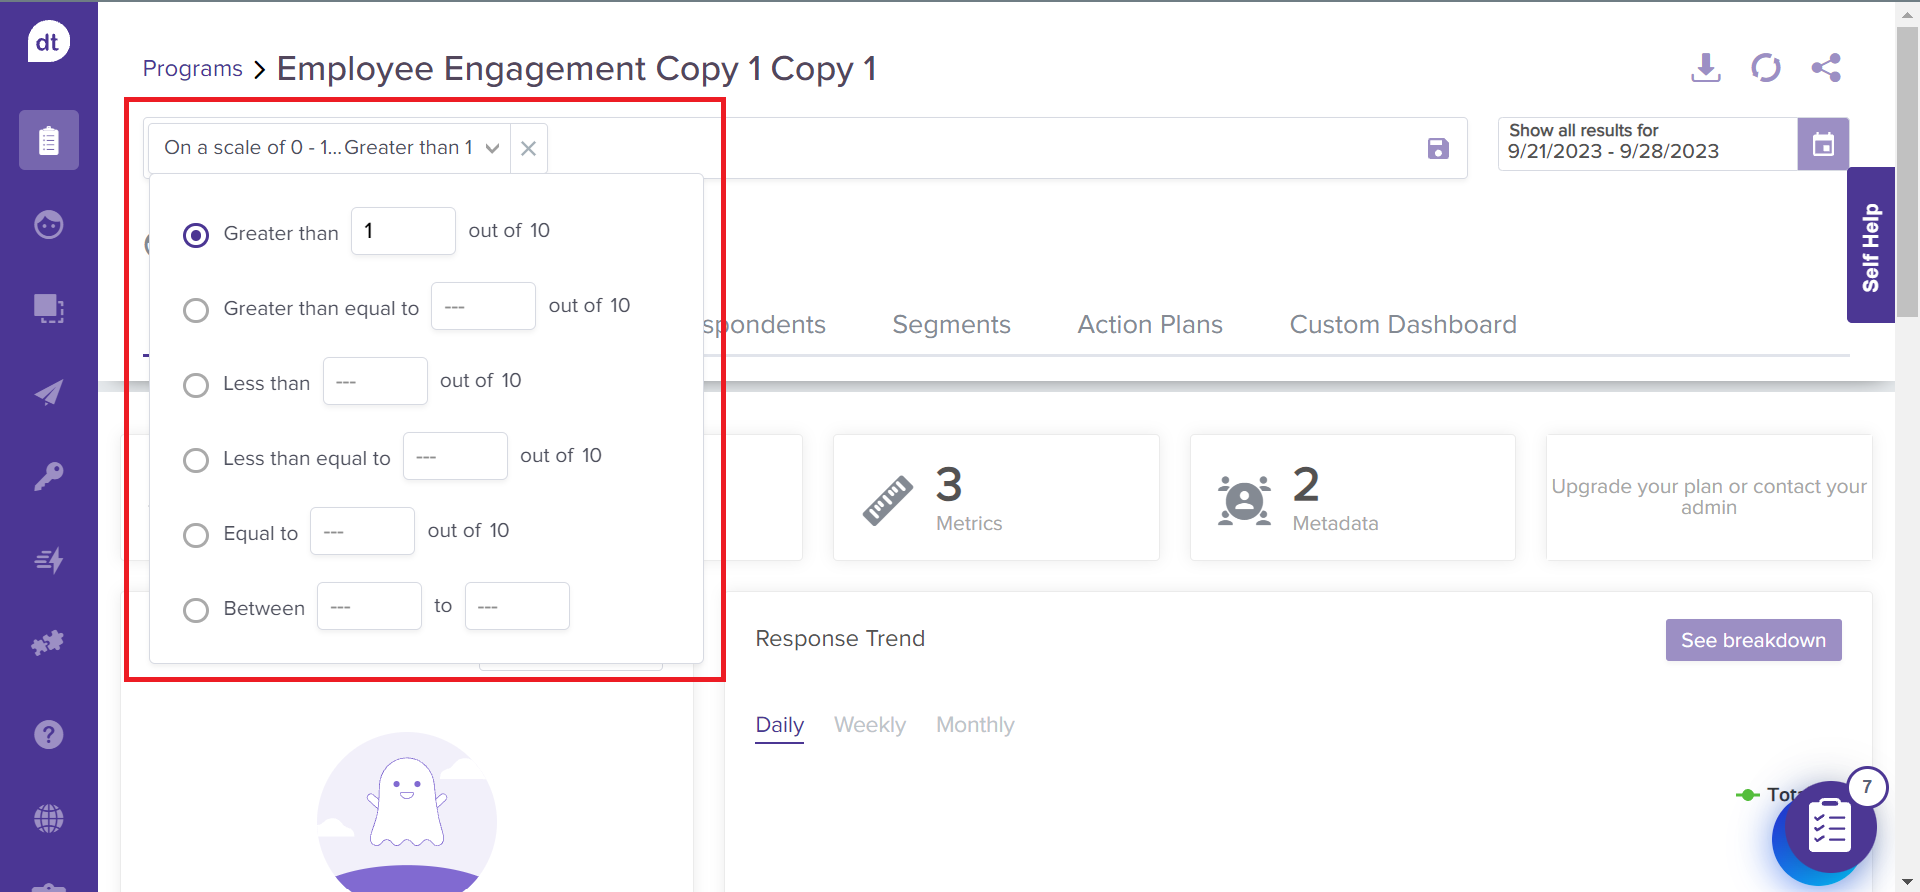Select the "Equal to" radio button
Screen dimensions: 1920x892
tap(196, 535)
